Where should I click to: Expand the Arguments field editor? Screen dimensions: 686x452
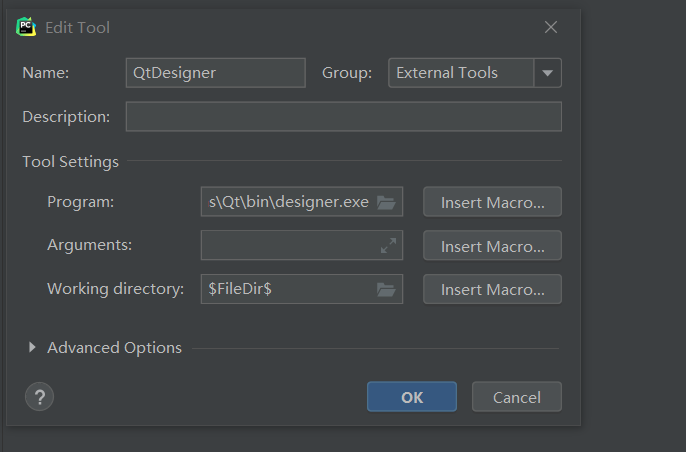(388, 246)
